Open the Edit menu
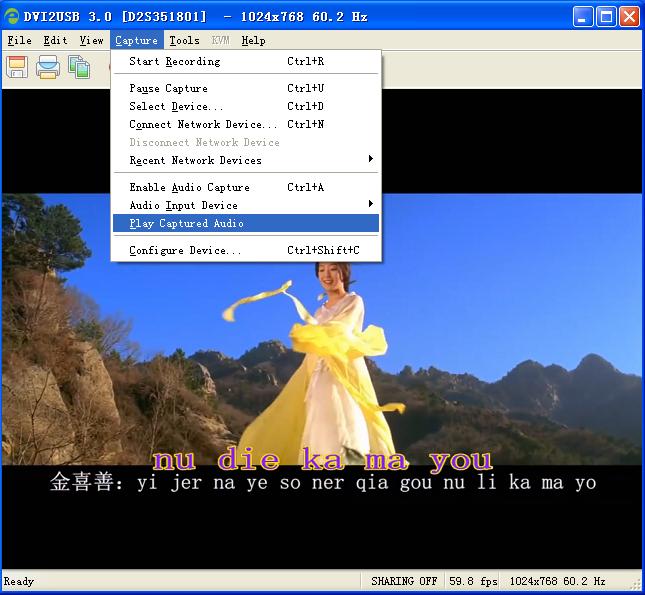This screenshot has width=645, height=595. 55,41
